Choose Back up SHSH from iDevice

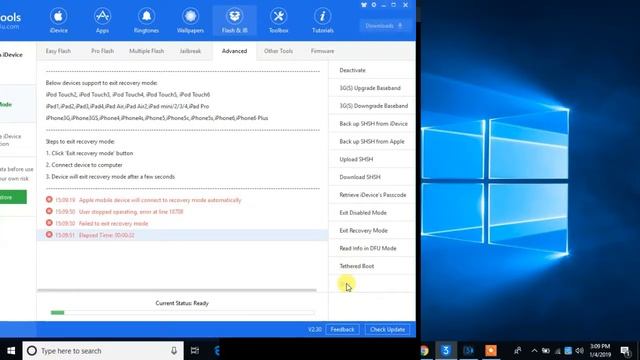point(372,124)
